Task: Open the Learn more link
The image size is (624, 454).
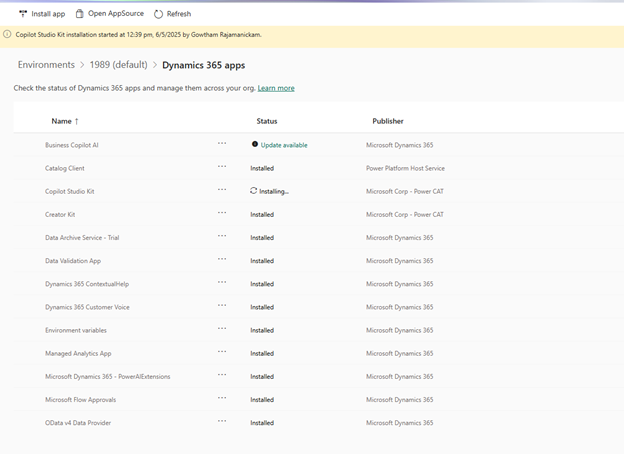Action: coord(276,88)
